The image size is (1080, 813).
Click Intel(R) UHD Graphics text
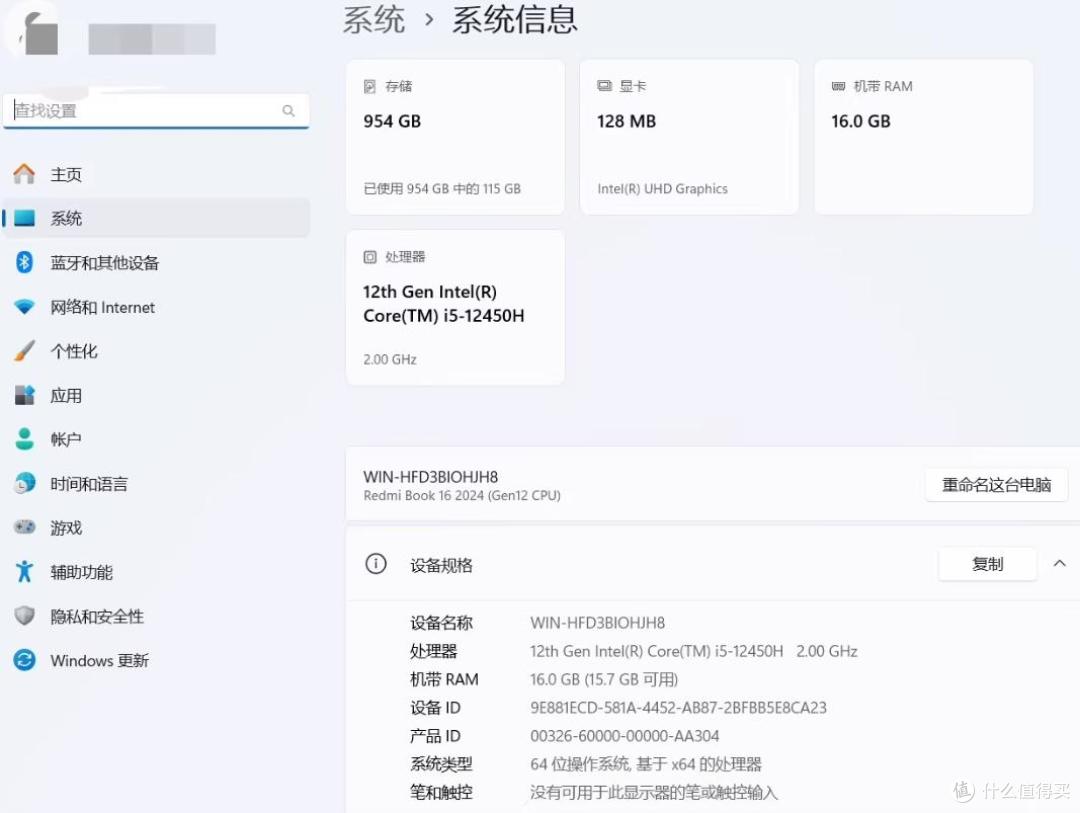click(663, 189)
